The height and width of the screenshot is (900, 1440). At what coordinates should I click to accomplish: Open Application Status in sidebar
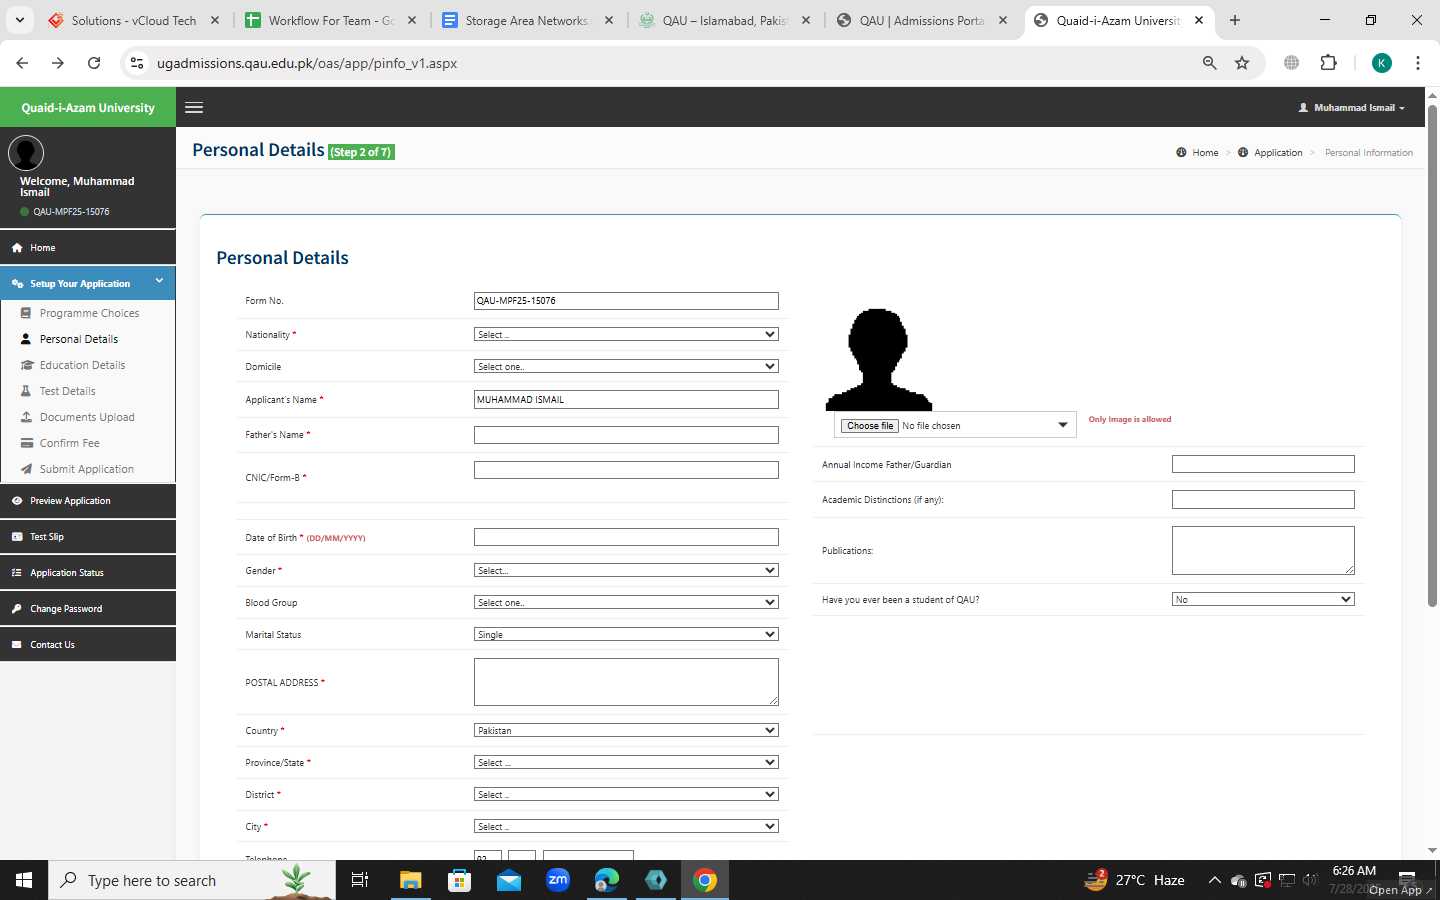88,573
